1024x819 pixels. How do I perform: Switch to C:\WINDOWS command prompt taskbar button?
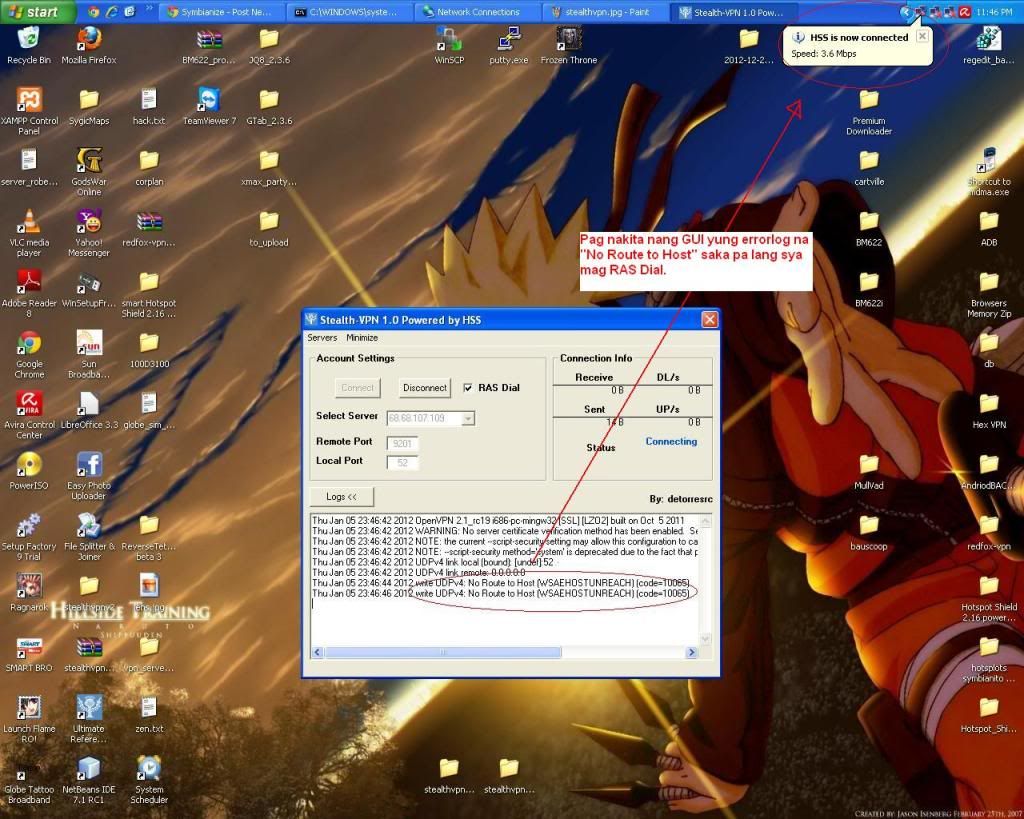point(349,12)
